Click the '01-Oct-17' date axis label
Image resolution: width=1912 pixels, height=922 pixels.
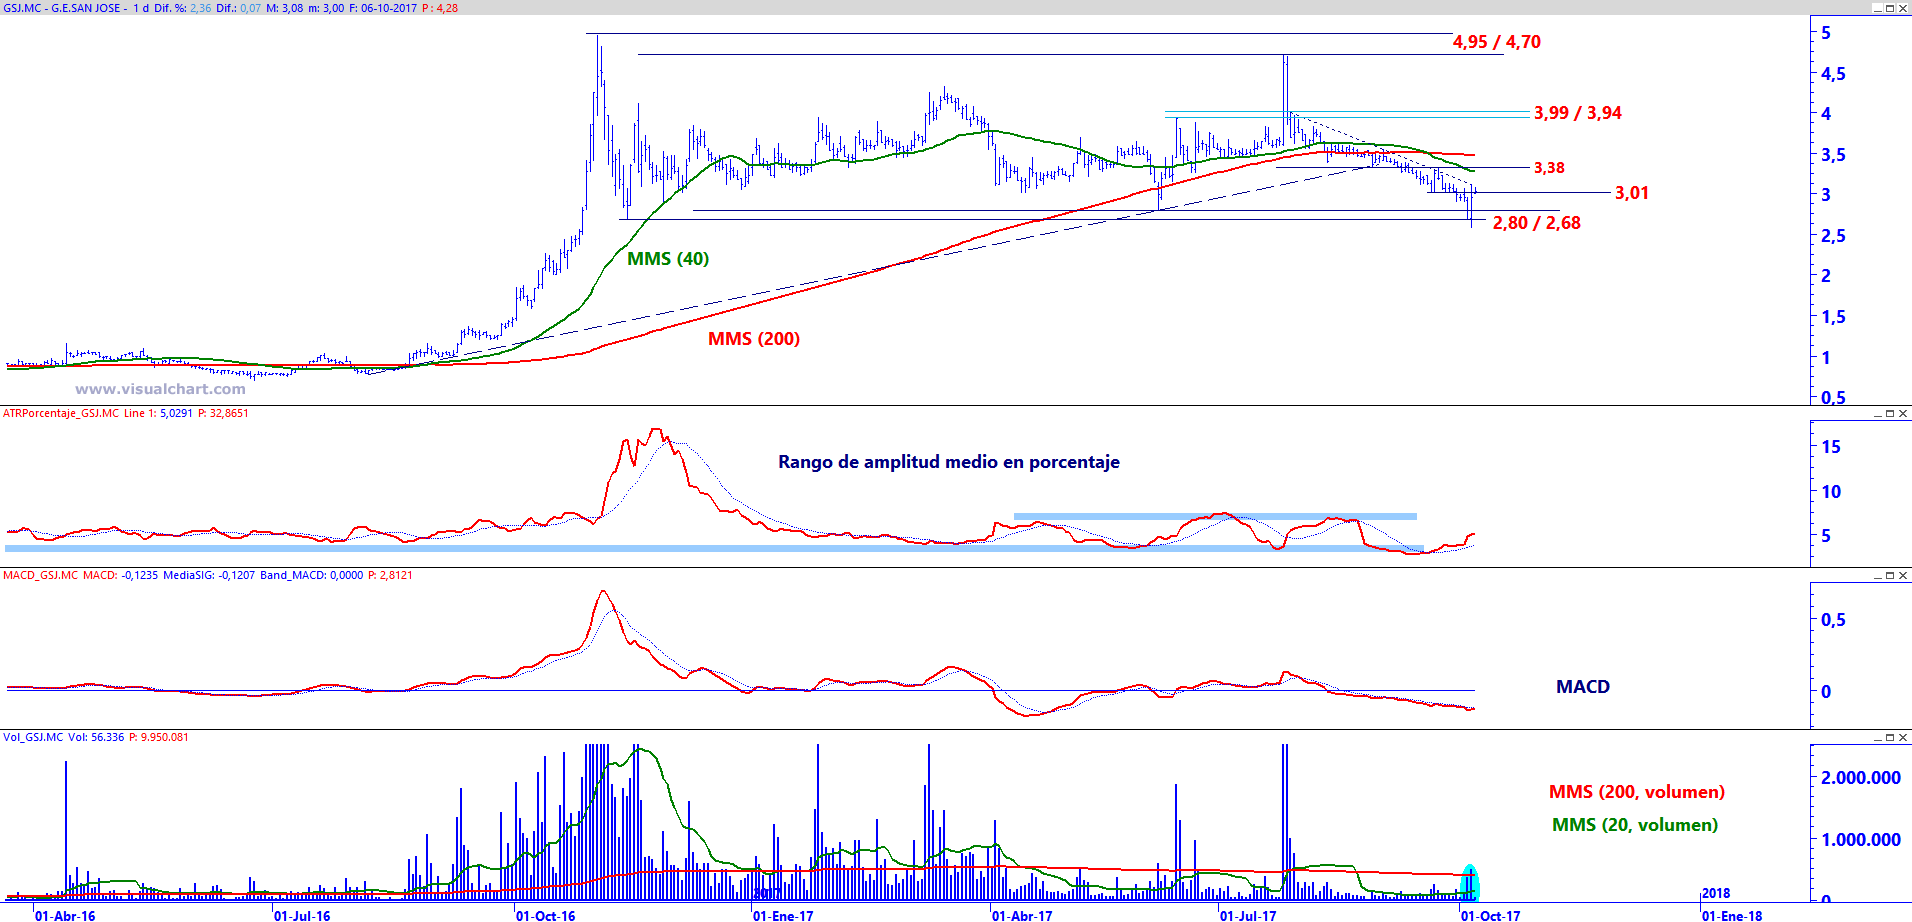[1491, 915]
